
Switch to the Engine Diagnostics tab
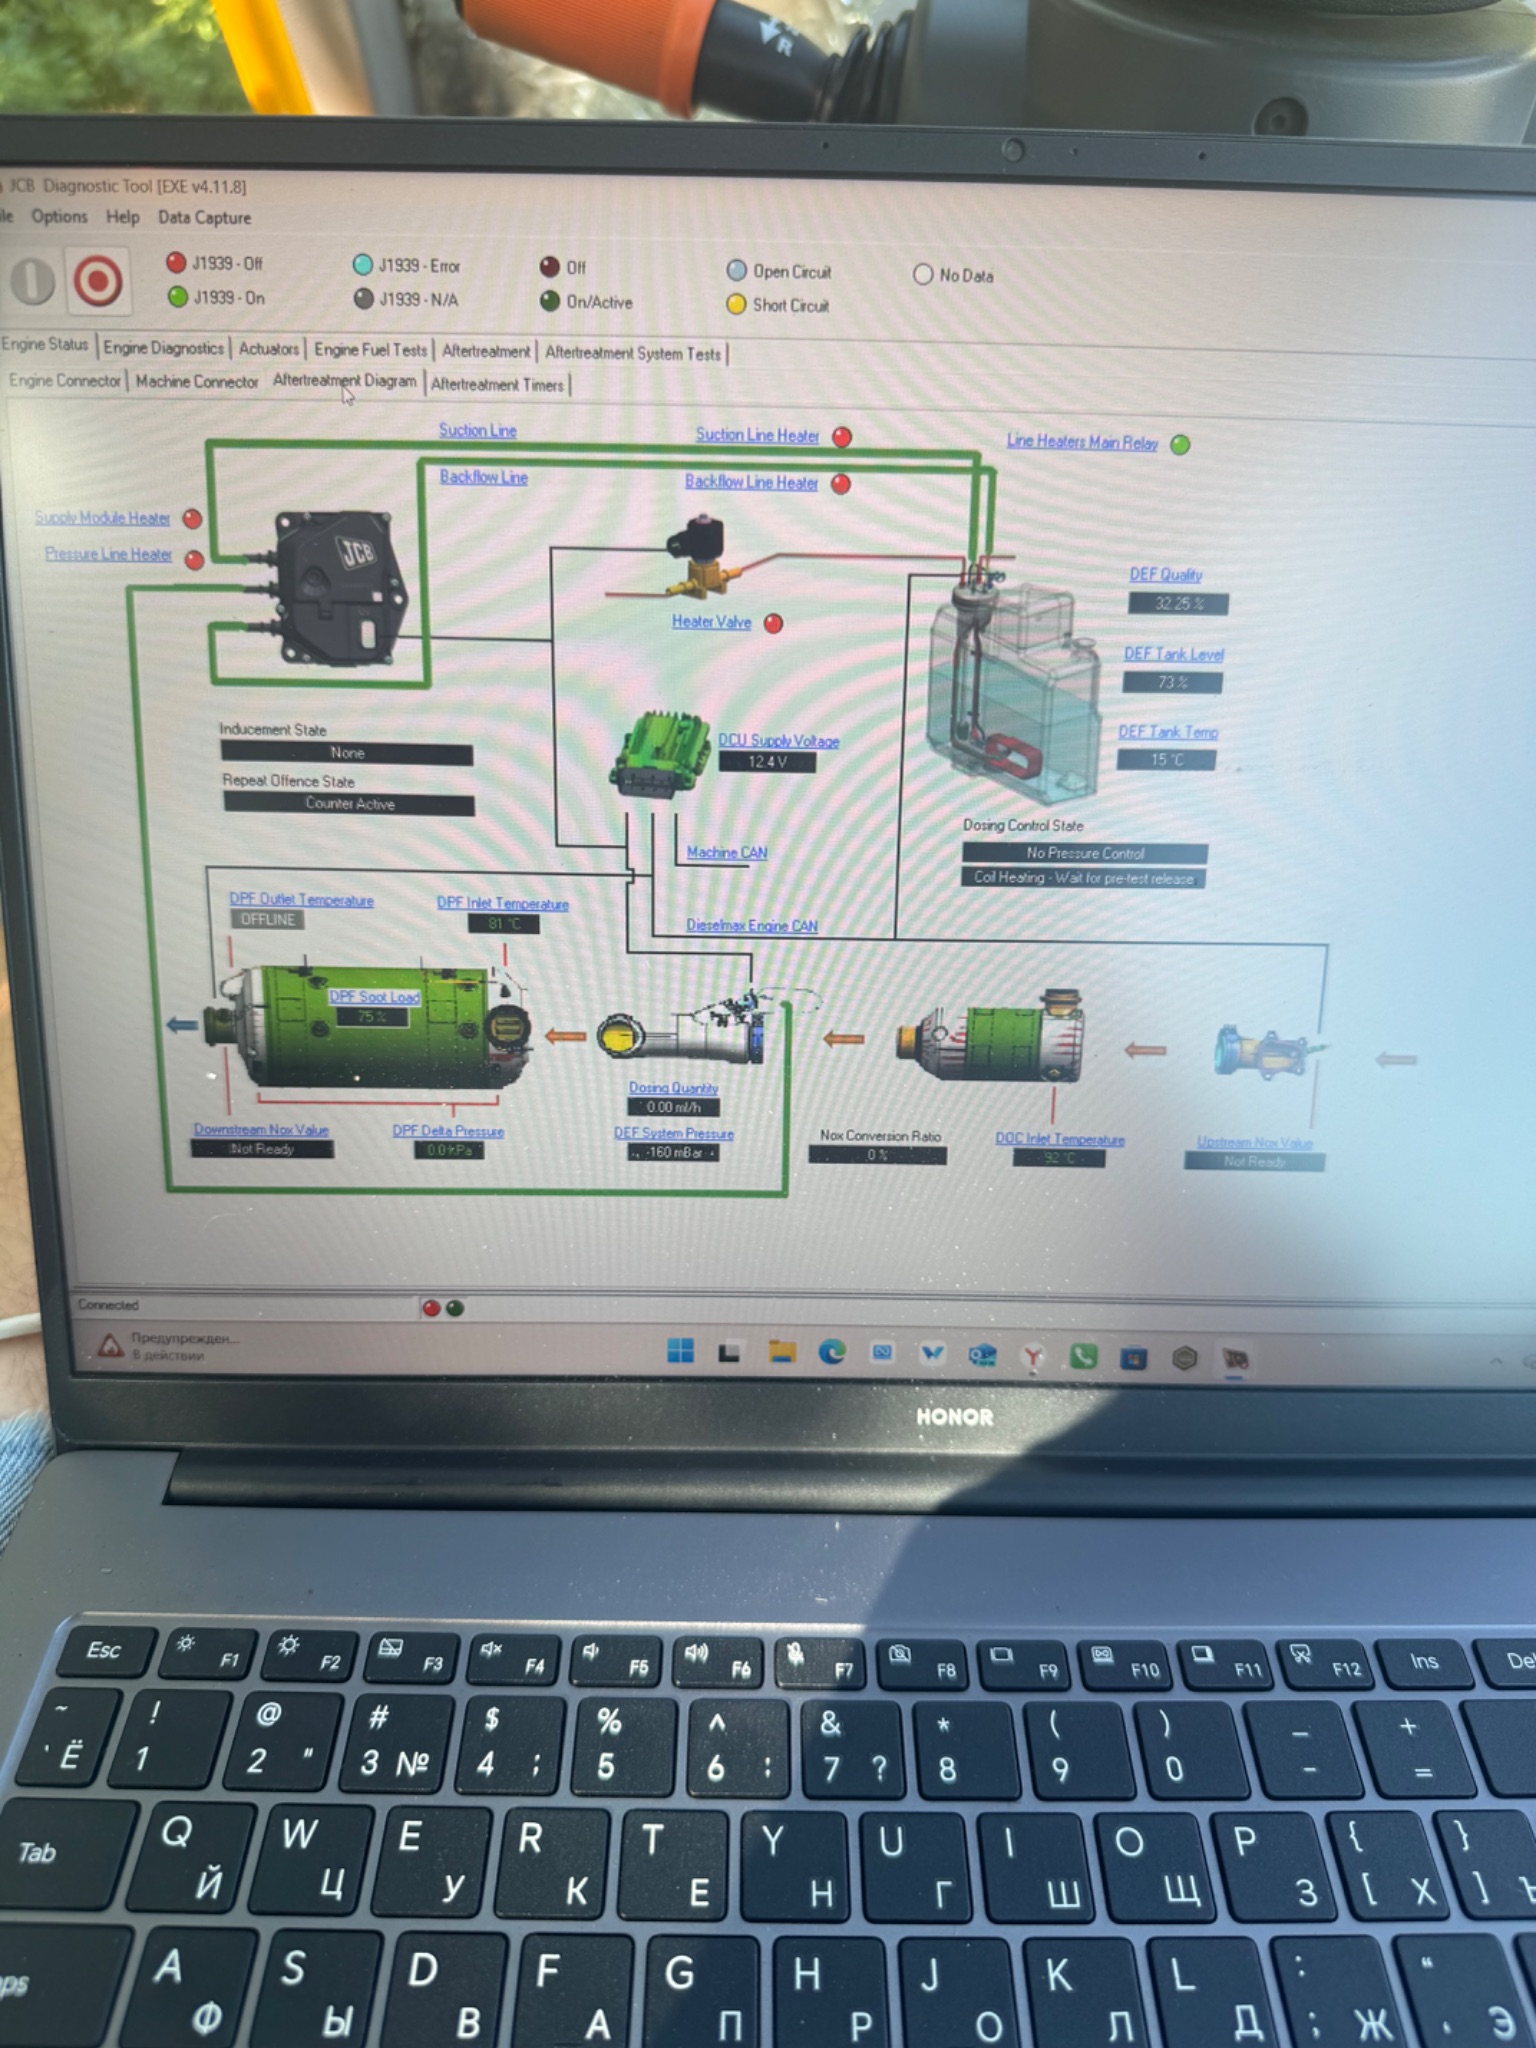(164, 348)
